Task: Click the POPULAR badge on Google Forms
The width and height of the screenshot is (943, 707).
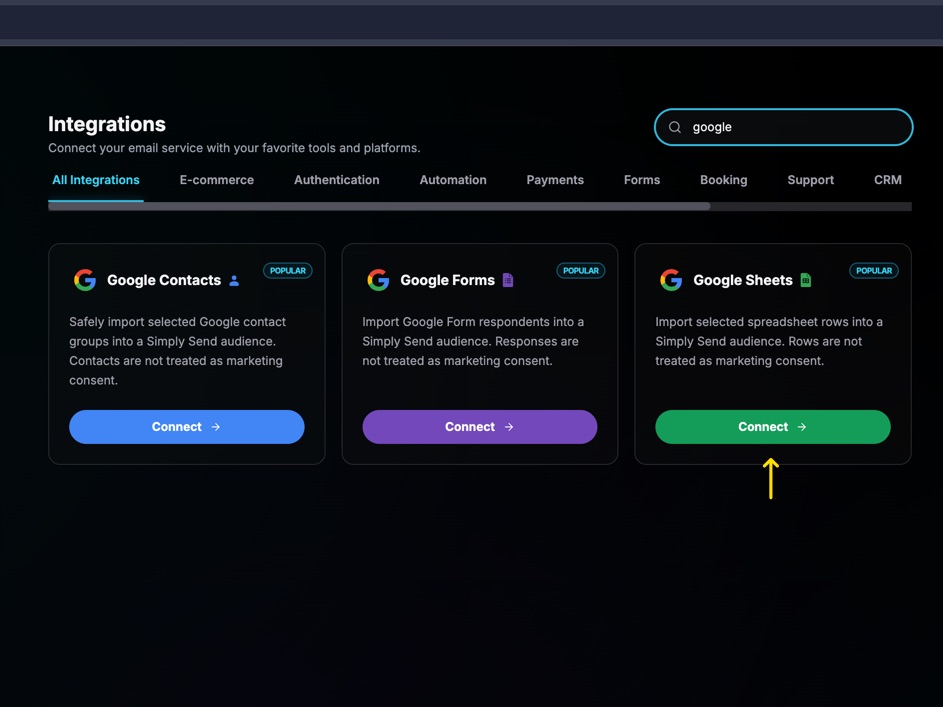Action: pos(580,271)
